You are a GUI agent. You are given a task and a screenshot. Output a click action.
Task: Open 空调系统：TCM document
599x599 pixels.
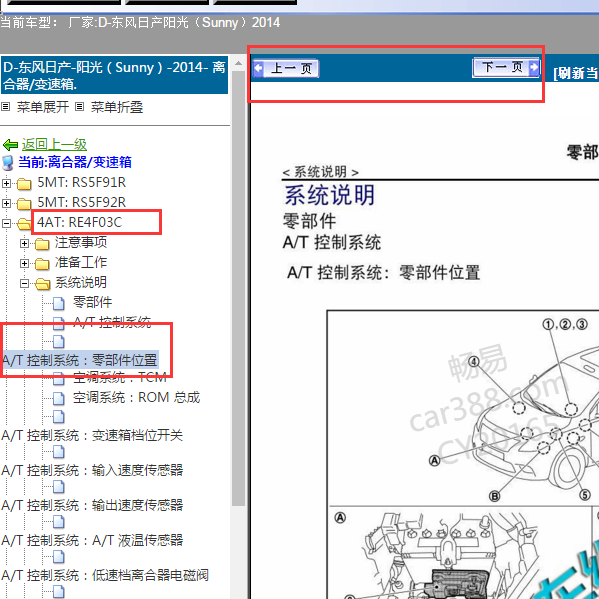(120, 377)
